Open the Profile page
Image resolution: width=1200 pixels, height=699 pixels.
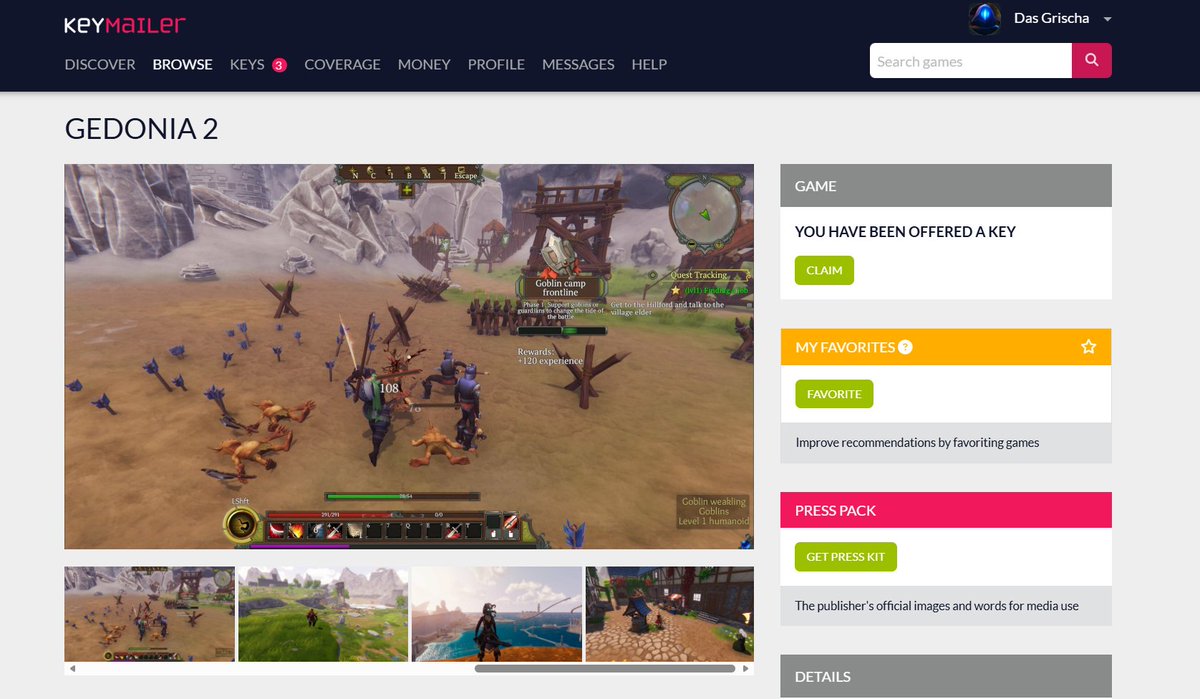tap(496, 64)
